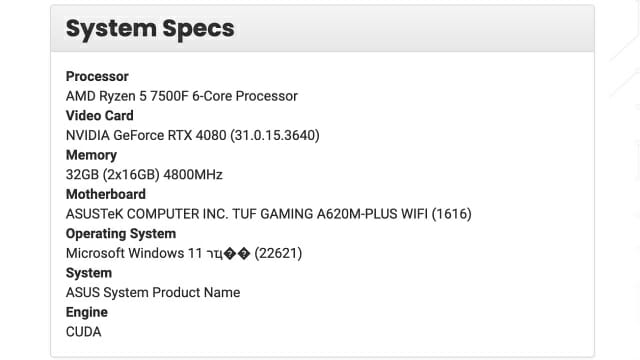
Task: Select the Video Card label
Action: click(x=100, y=116)
